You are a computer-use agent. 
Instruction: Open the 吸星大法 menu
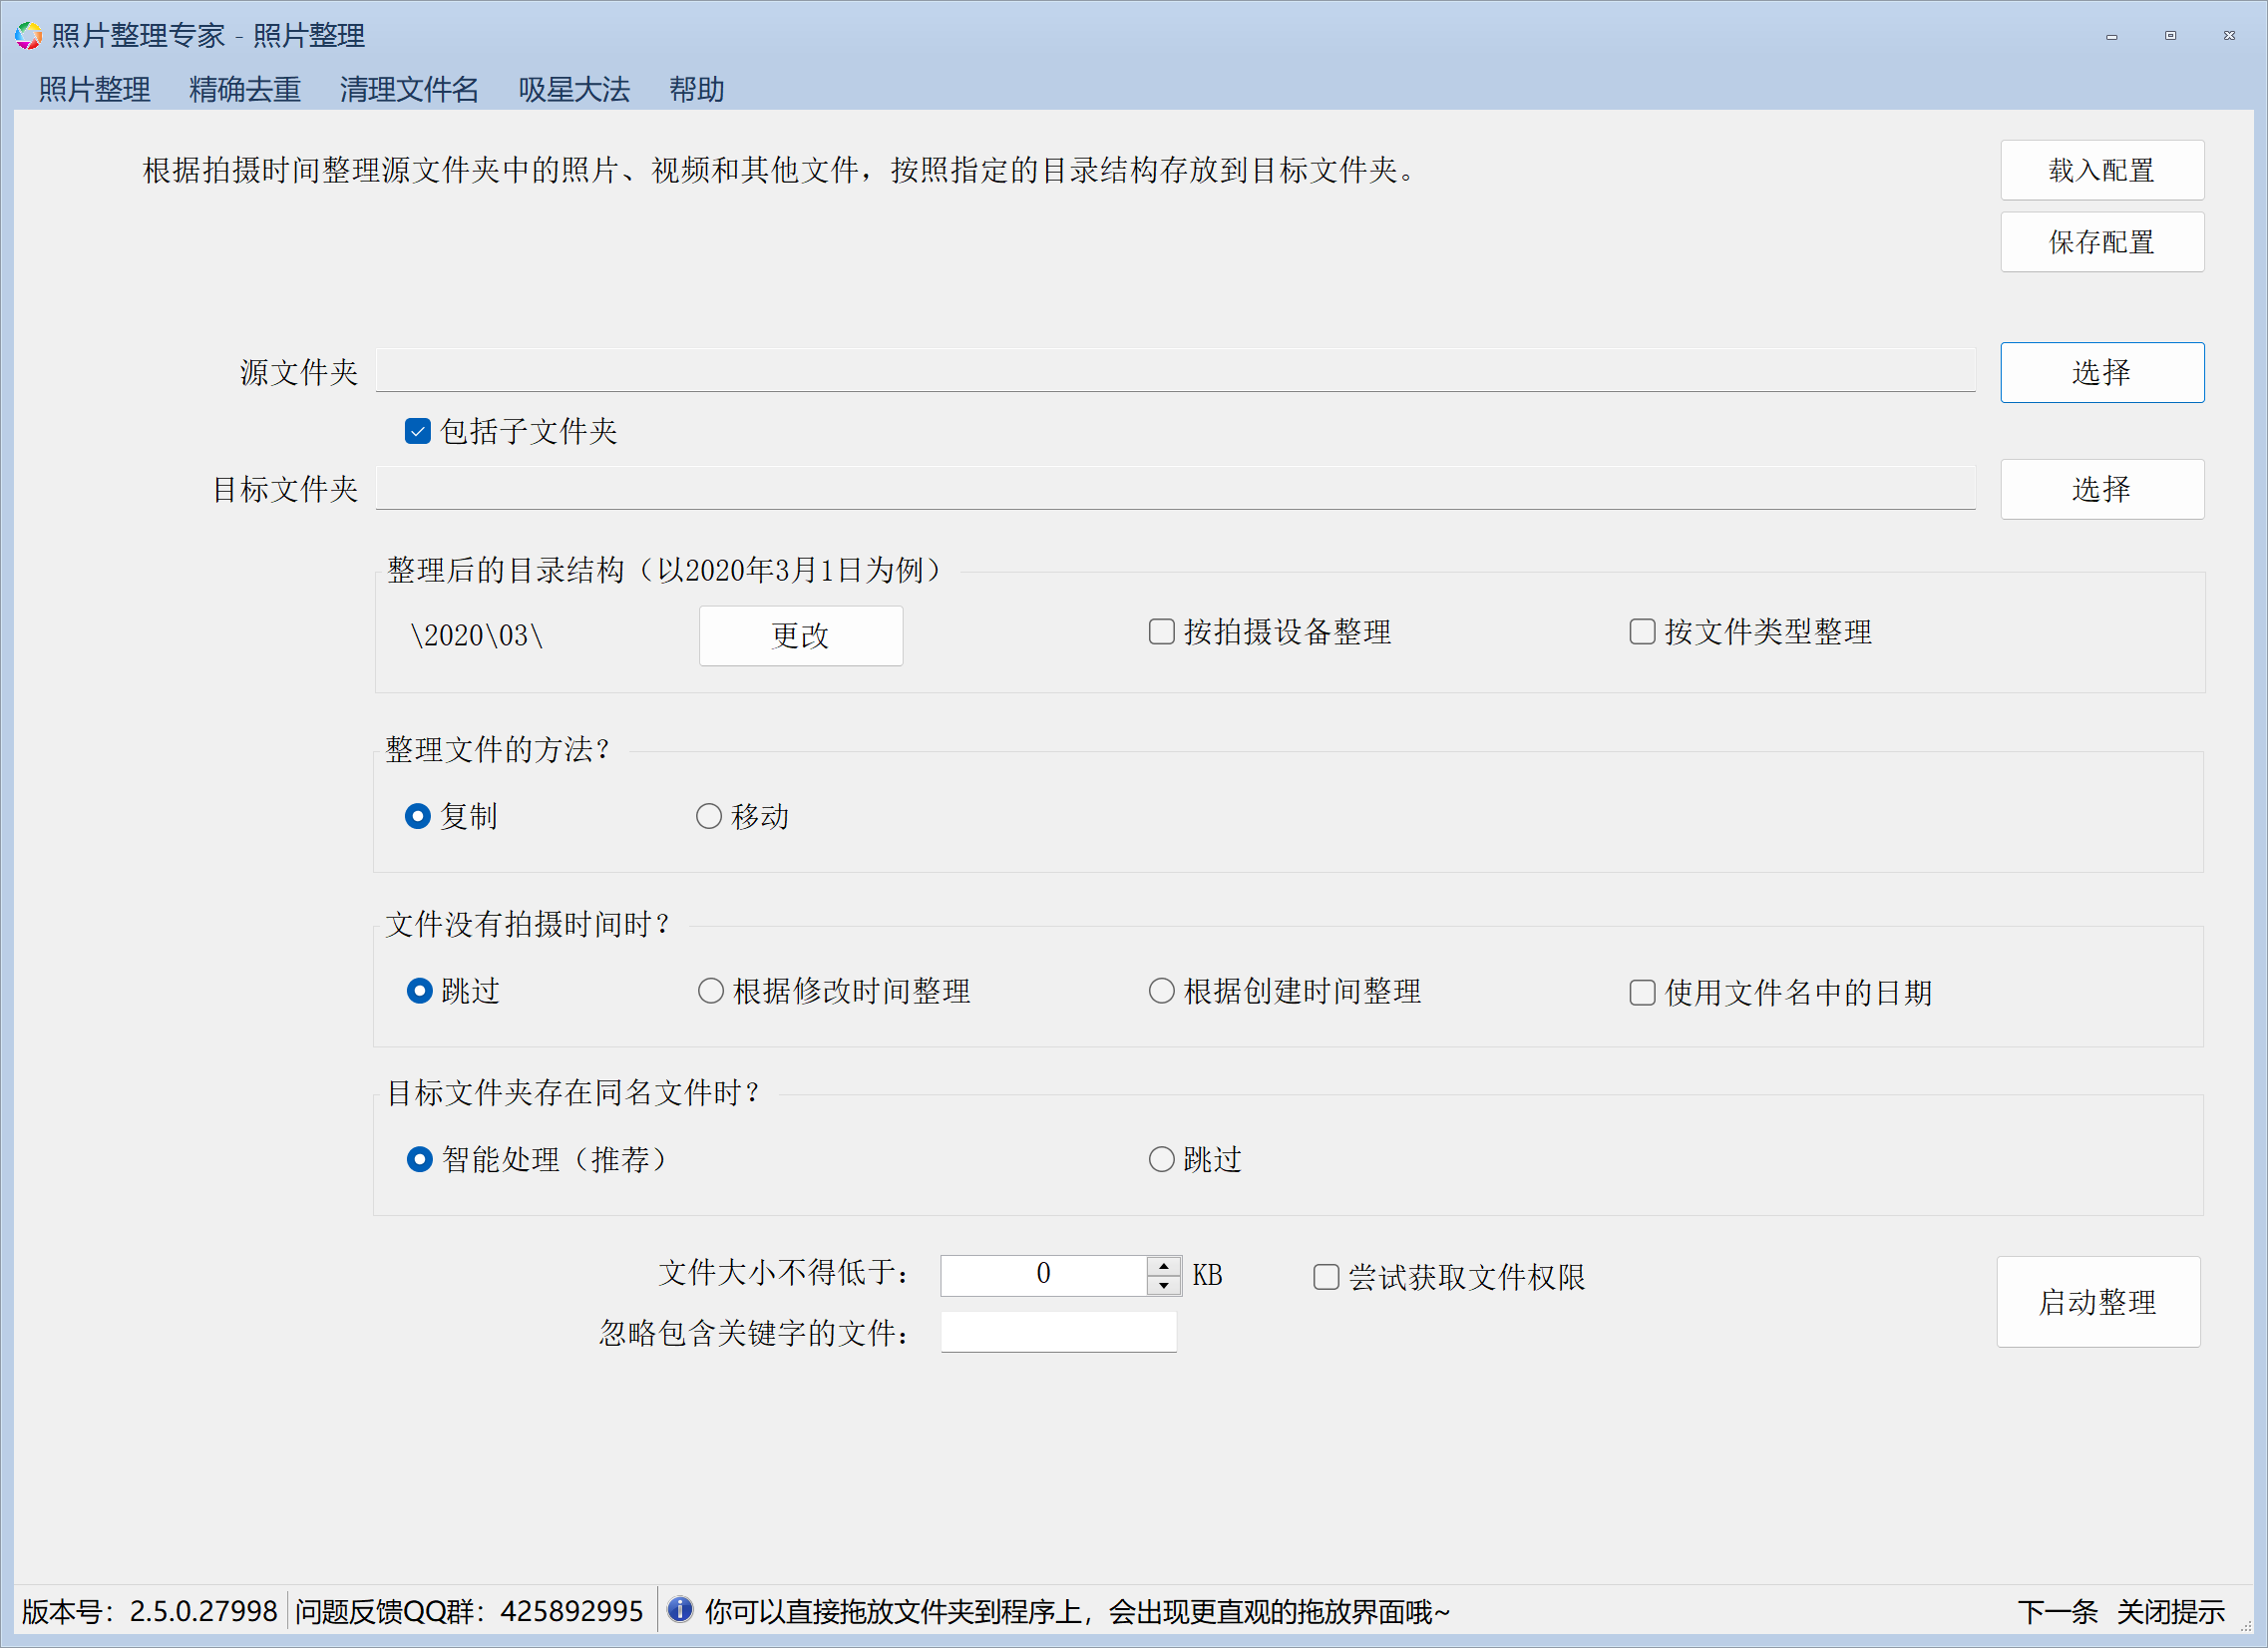[574, 90]
